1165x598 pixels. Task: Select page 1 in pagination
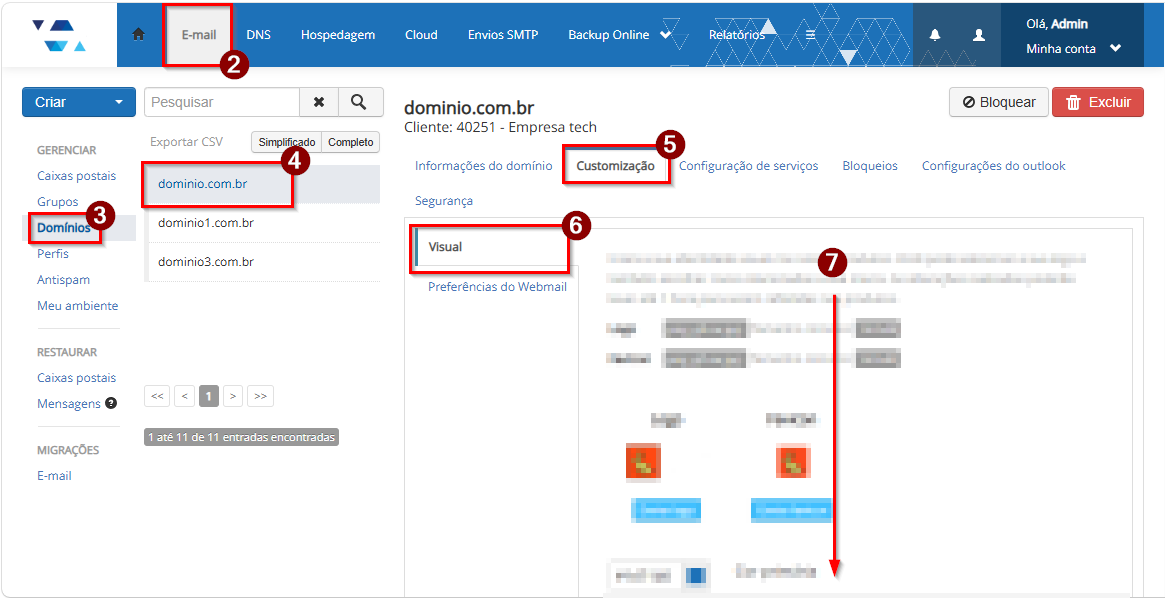tap(209, 397)
